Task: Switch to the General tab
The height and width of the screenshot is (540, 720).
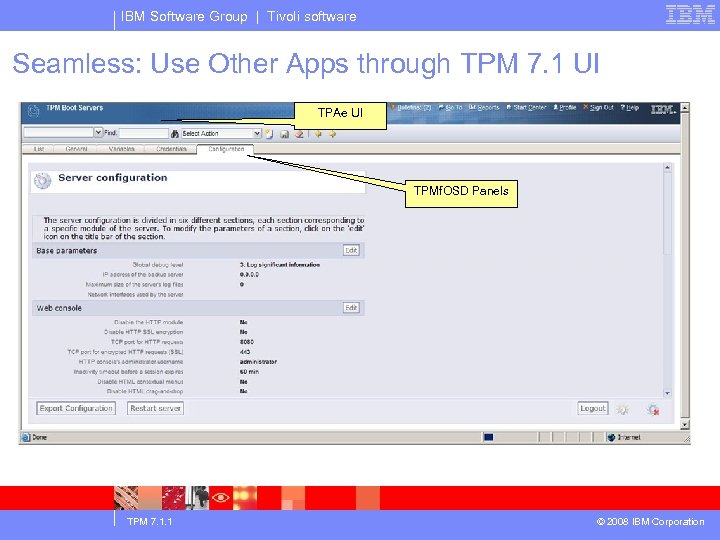Action: pyautogui.click(x=76, y=149)
